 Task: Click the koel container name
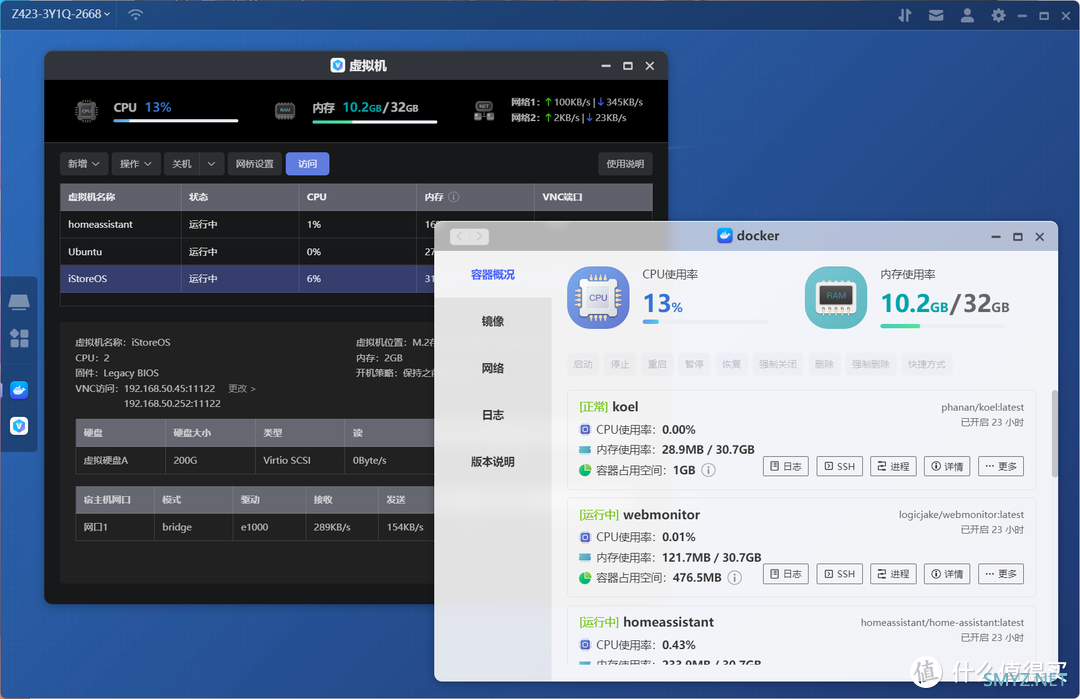[625, 407]
